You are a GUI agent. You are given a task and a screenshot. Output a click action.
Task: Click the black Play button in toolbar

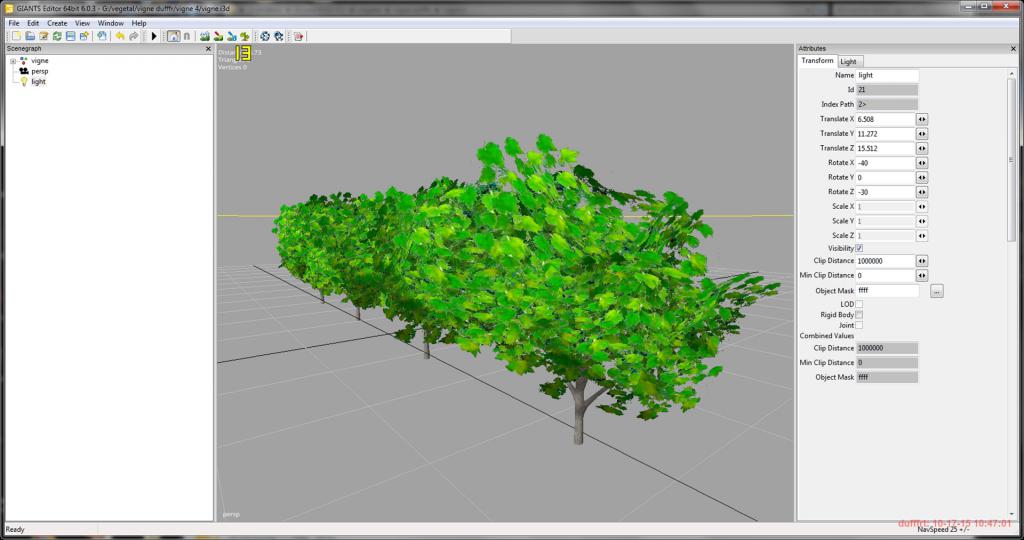tap(154, 37)
